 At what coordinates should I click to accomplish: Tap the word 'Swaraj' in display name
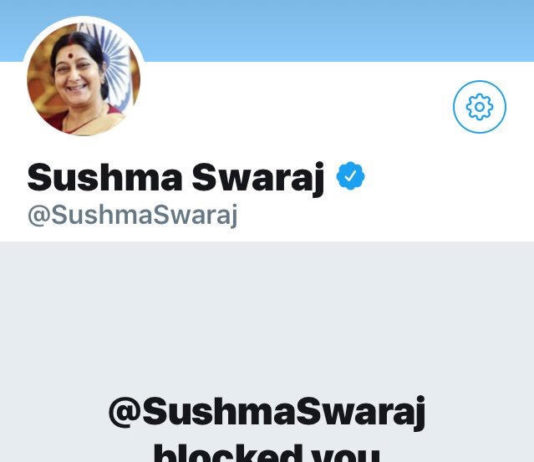[x=258, y=177]
